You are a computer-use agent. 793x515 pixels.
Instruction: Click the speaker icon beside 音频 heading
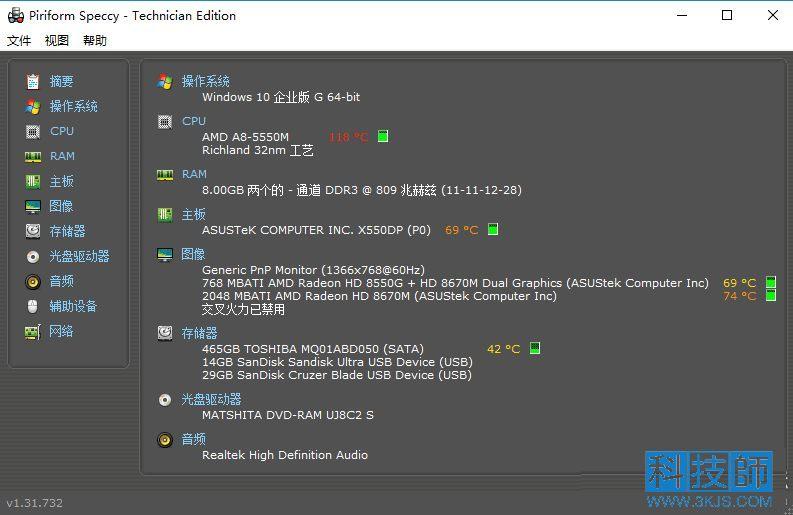[x=165, y=440]
